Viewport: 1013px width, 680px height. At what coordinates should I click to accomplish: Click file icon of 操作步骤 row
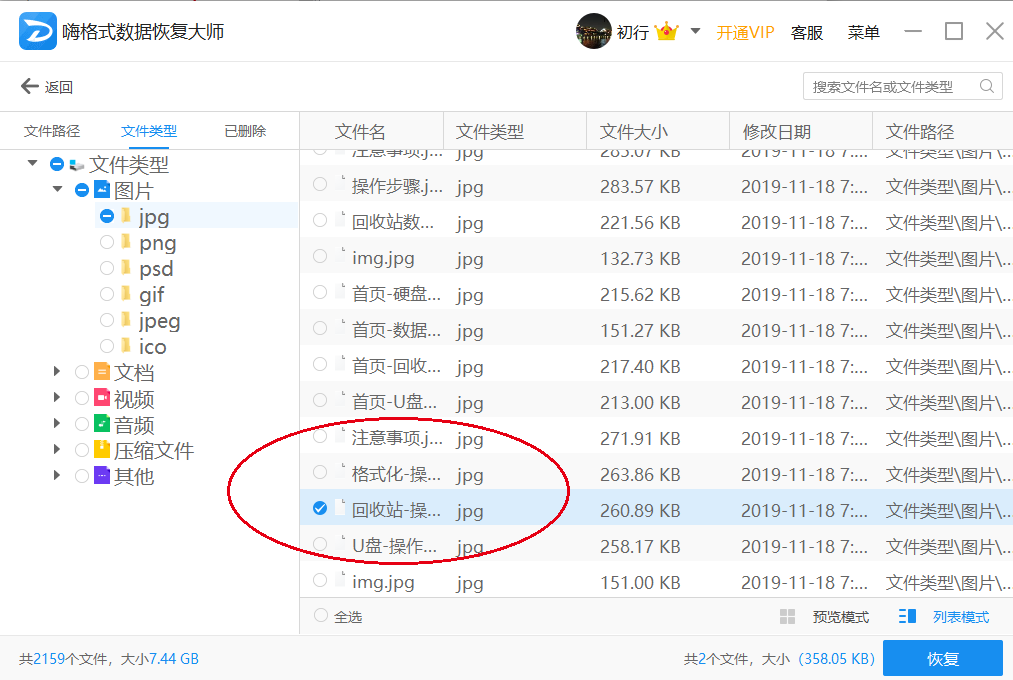(x=340, y=185)
